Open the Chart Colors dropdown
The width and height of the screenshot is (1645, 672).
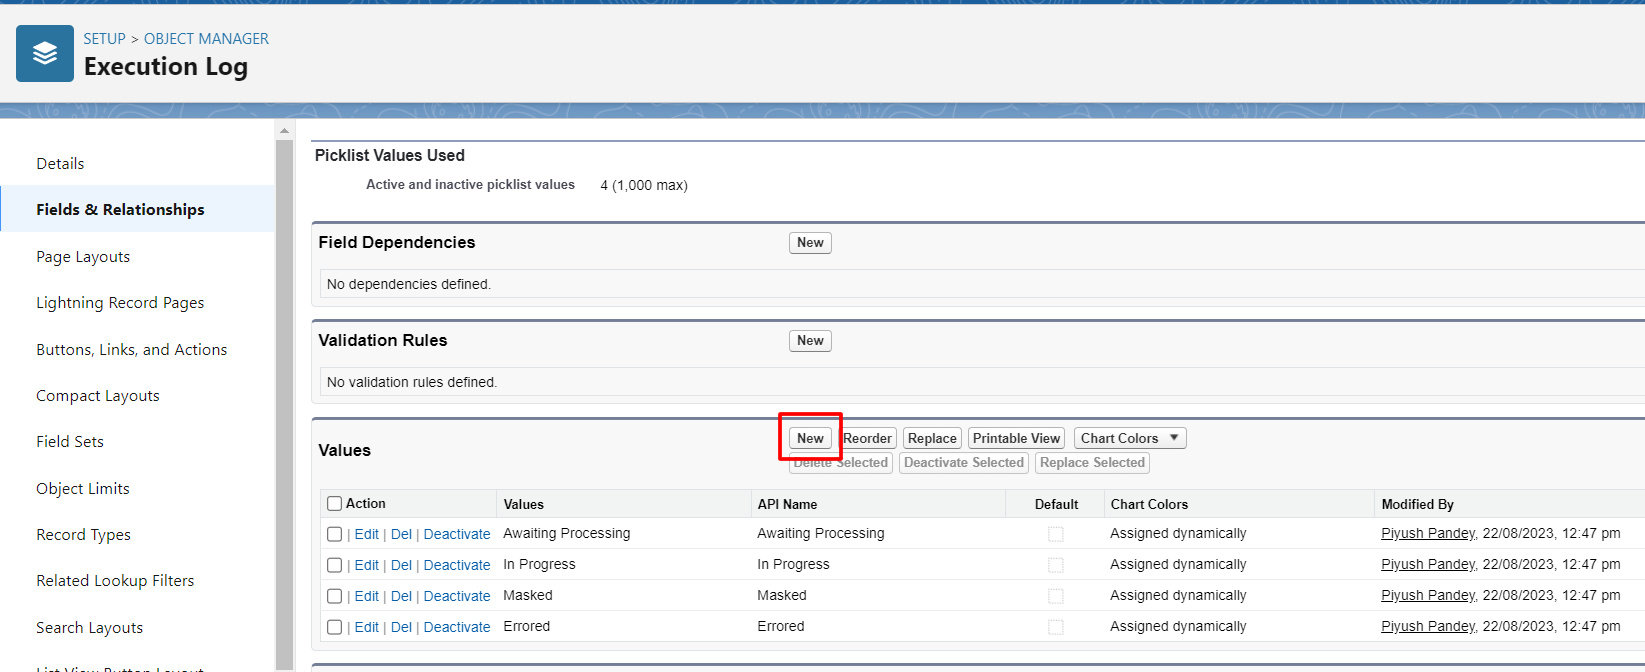(1129, 438)
